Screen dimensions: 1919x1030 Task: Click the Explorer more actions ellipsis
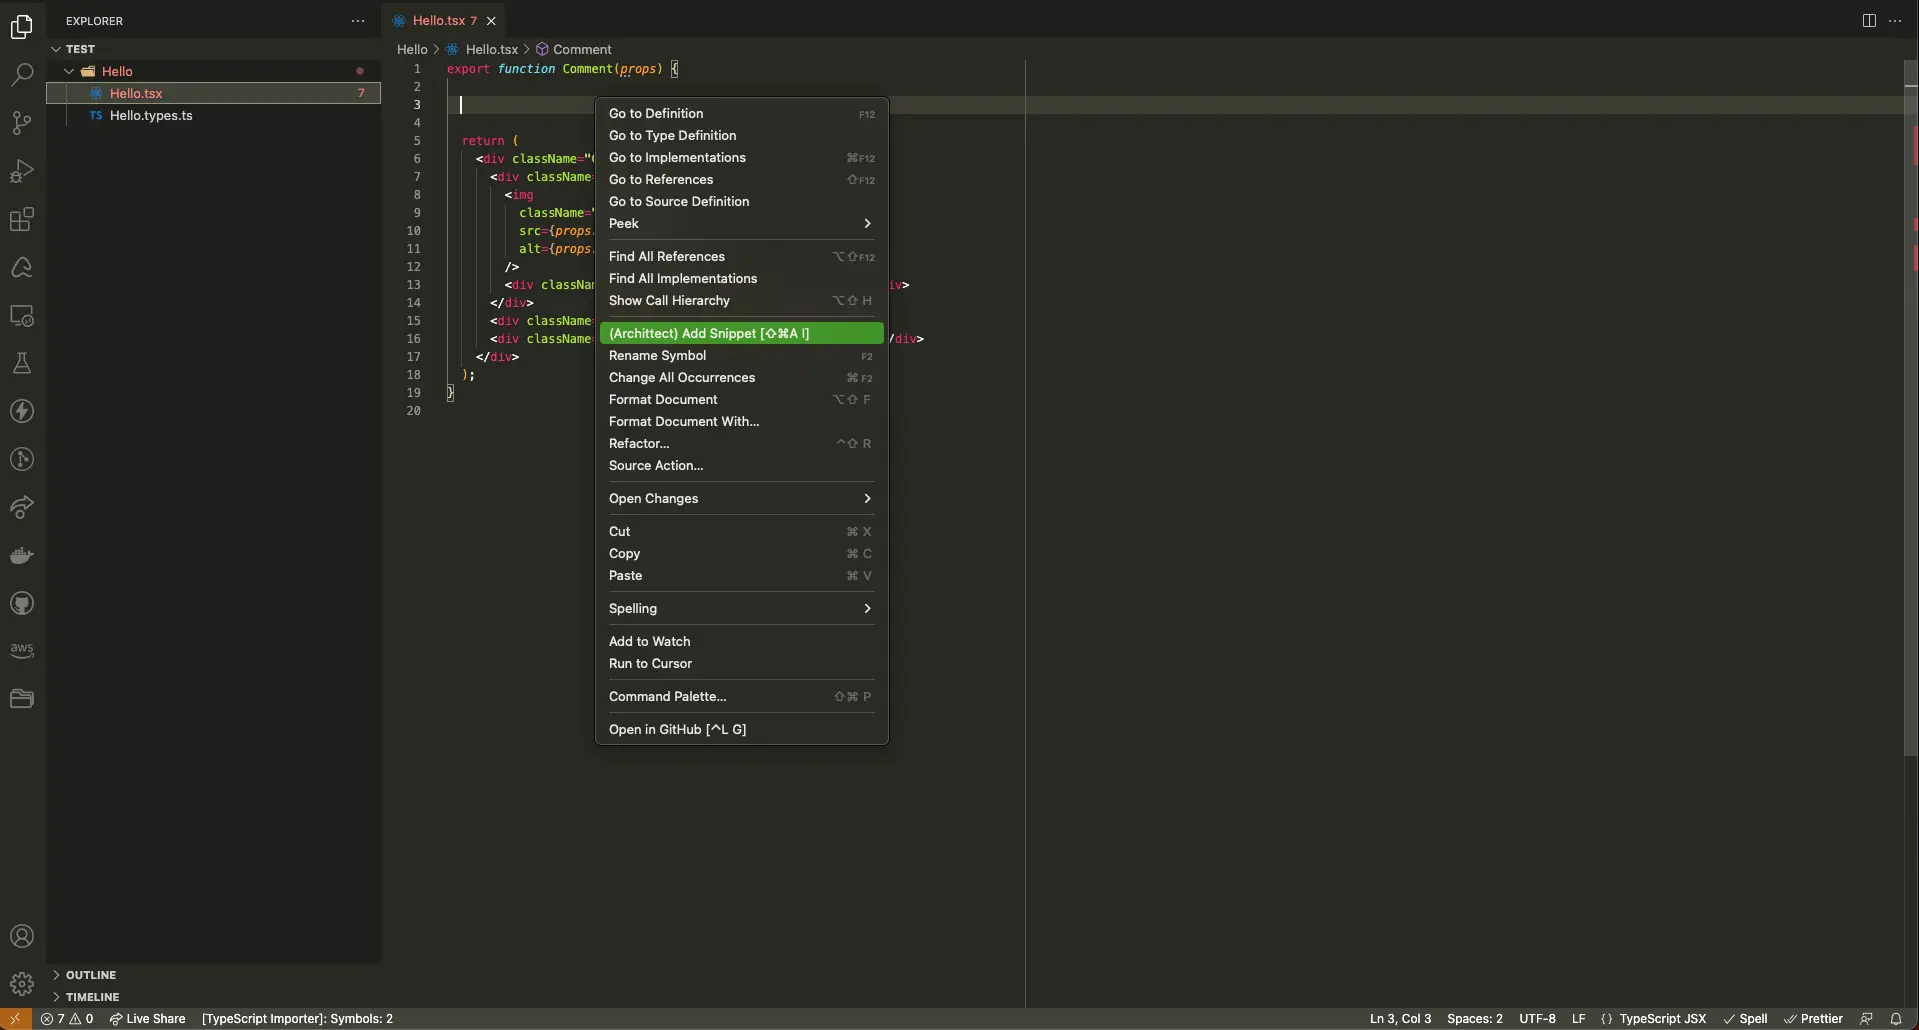point(358,21)
